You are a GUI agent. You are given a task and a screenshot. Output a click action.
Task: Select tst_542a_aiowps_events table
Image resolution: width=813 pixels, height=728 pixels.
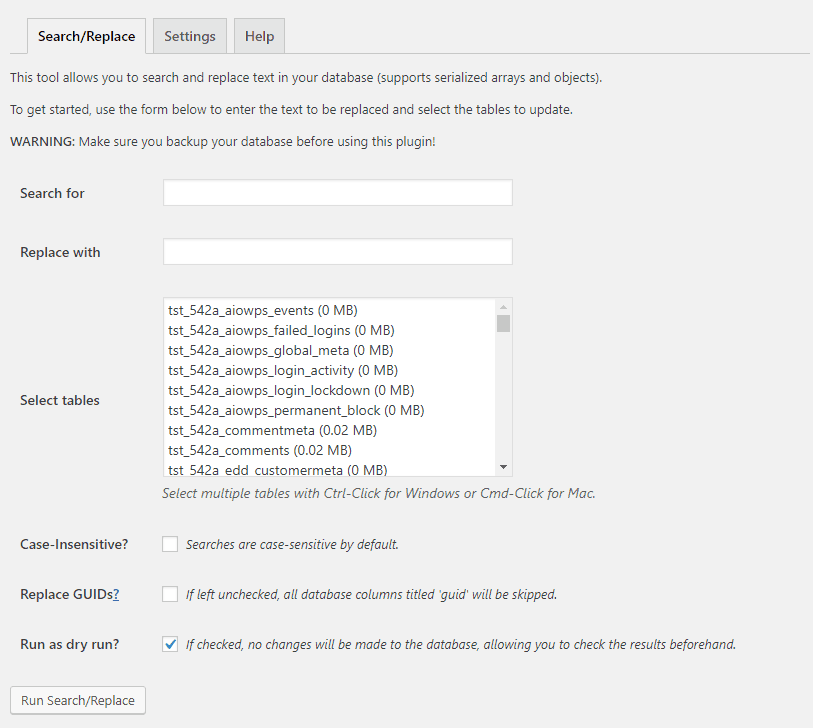coord(262,310)
